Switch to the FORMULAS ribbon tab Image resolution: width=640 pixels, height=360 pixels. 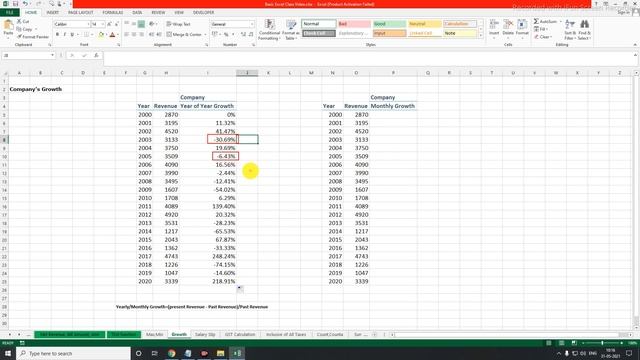click(x=113, y=13)
